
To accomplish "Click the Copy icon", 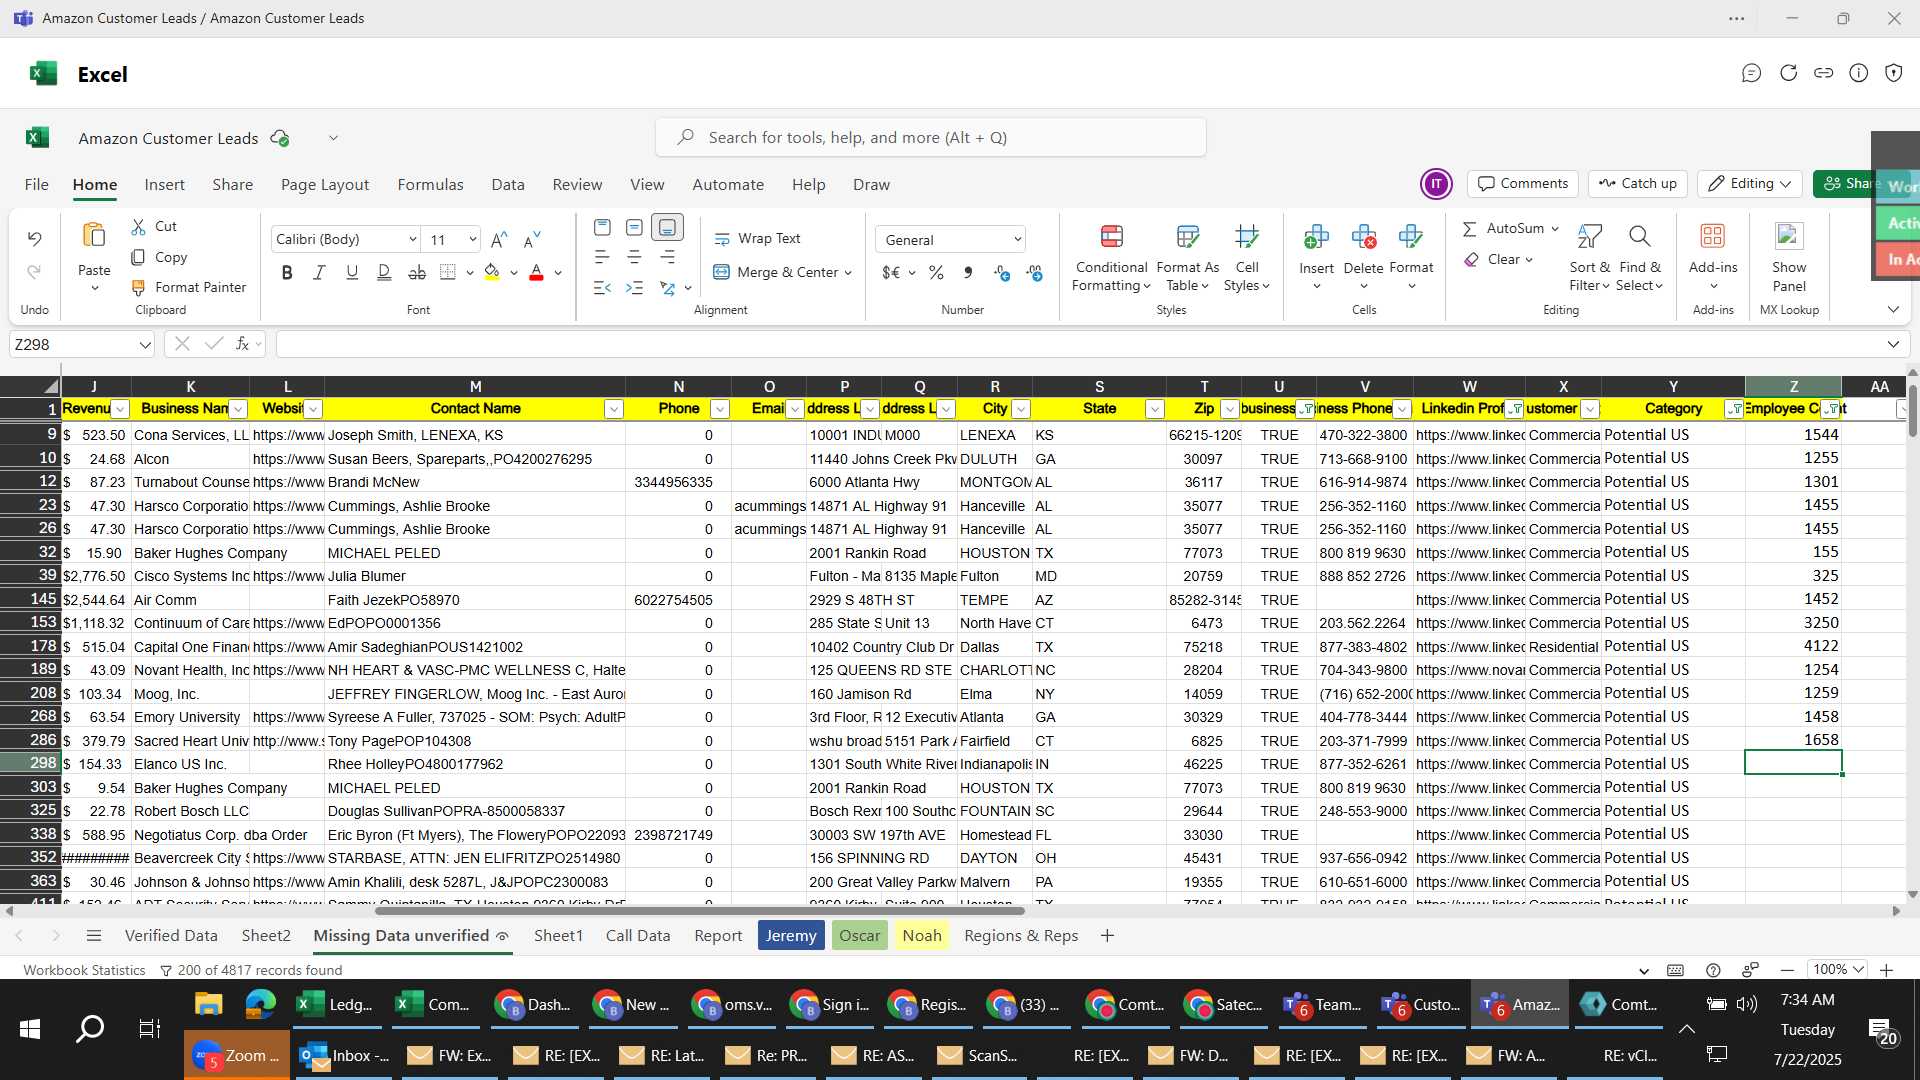I will (139, 257).
